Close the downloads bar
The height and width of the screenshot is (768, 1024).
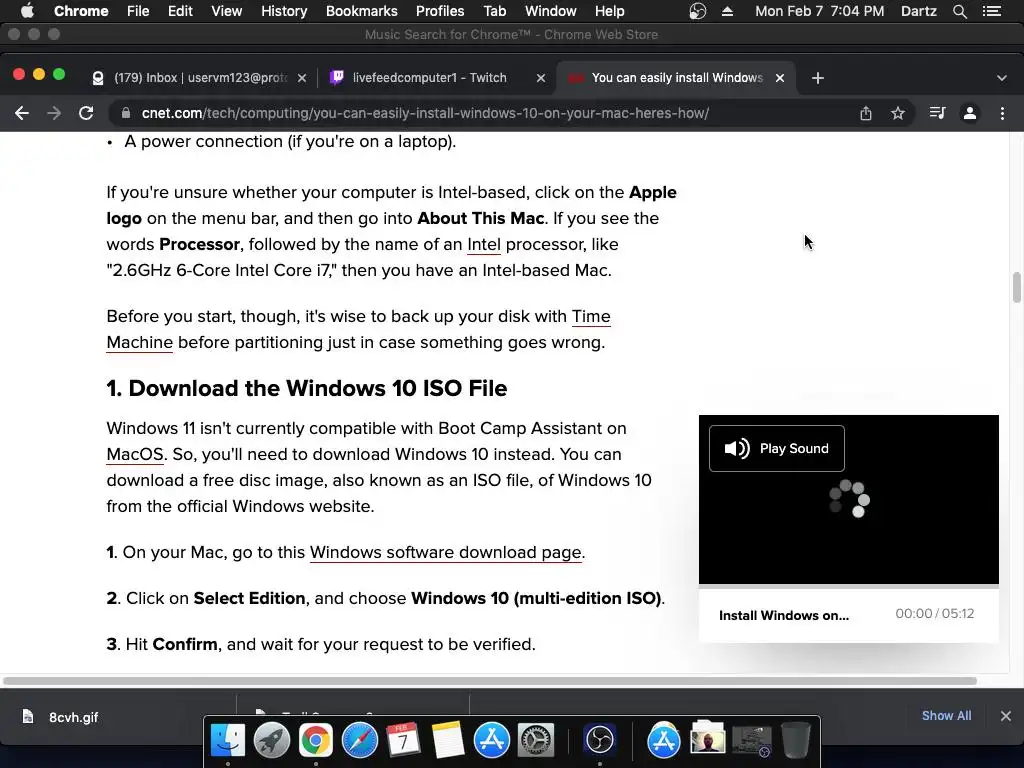point(1006,716)
